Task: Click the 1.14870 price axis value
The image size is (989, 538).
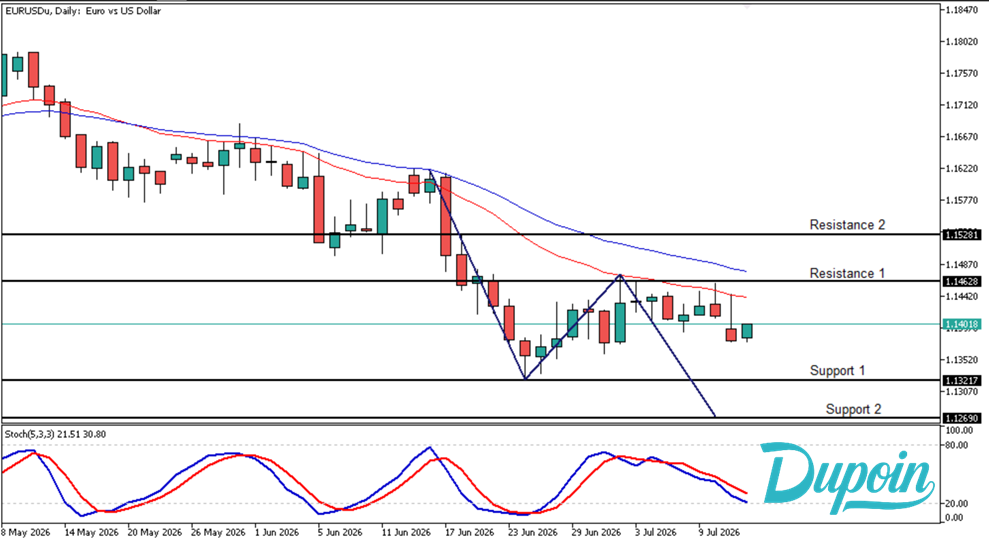Action: [961, 264]
